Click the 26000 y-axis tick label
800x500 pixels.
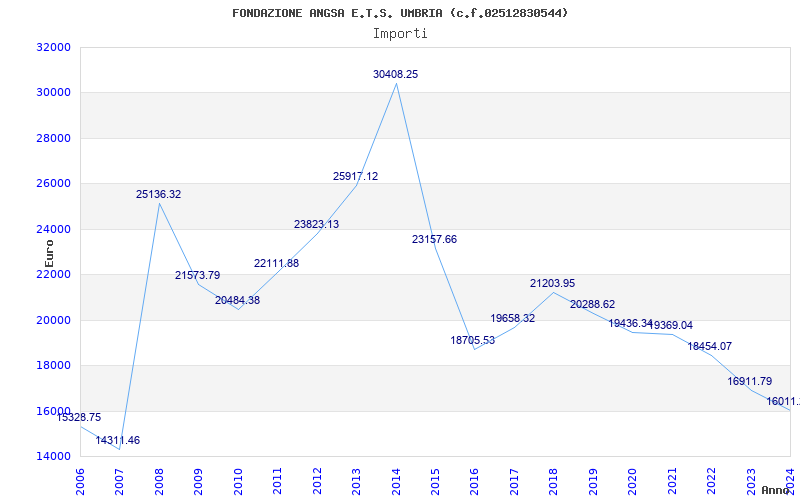tap(53, 184)
